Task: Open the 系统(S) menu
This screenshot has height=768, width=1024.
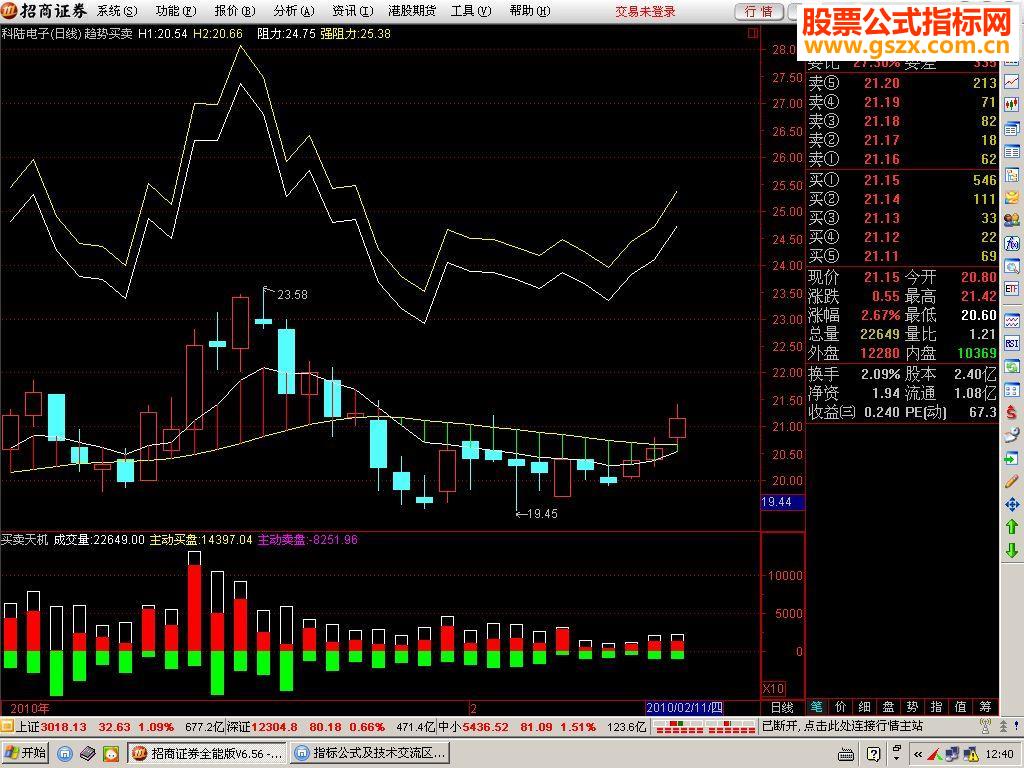Action: pyautogui.click(x=118, y=11)
